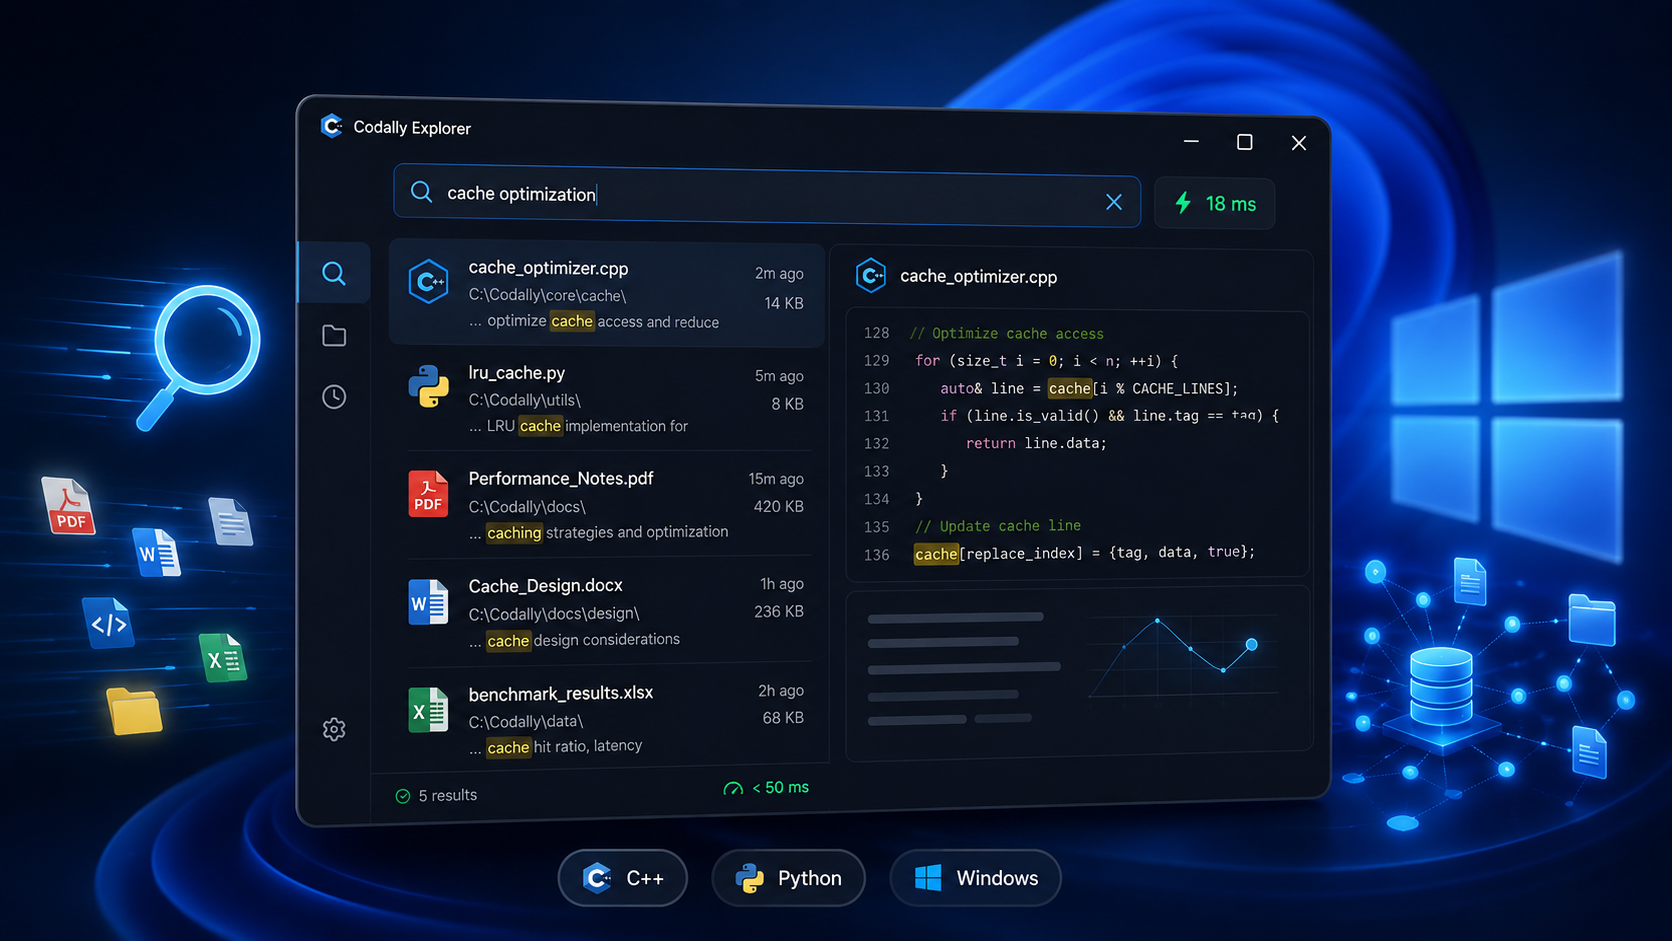
Task: Click the Excel icon of benchmark_results.xlsx result
Action: [428, 710]
